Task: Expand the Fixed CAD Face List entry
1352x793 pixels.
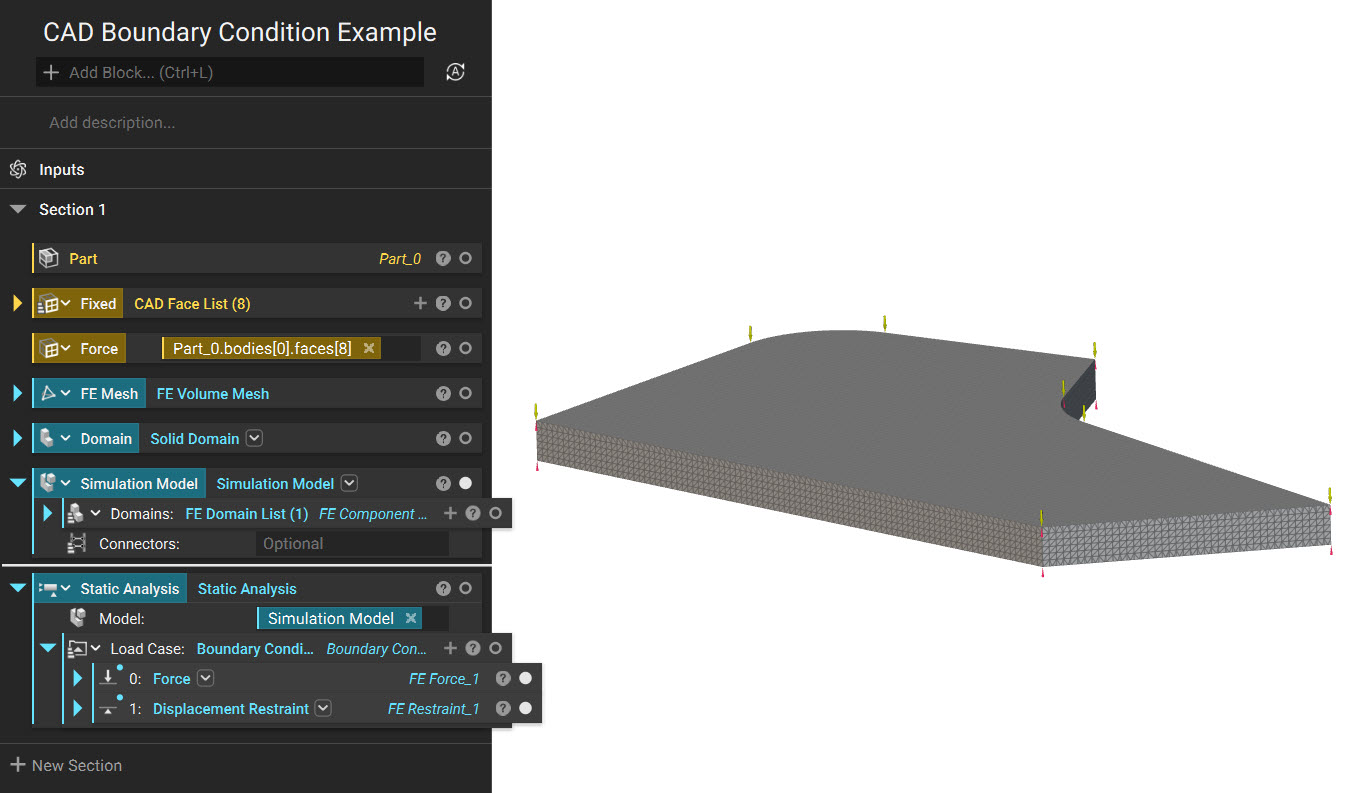Action: [16, 303]
